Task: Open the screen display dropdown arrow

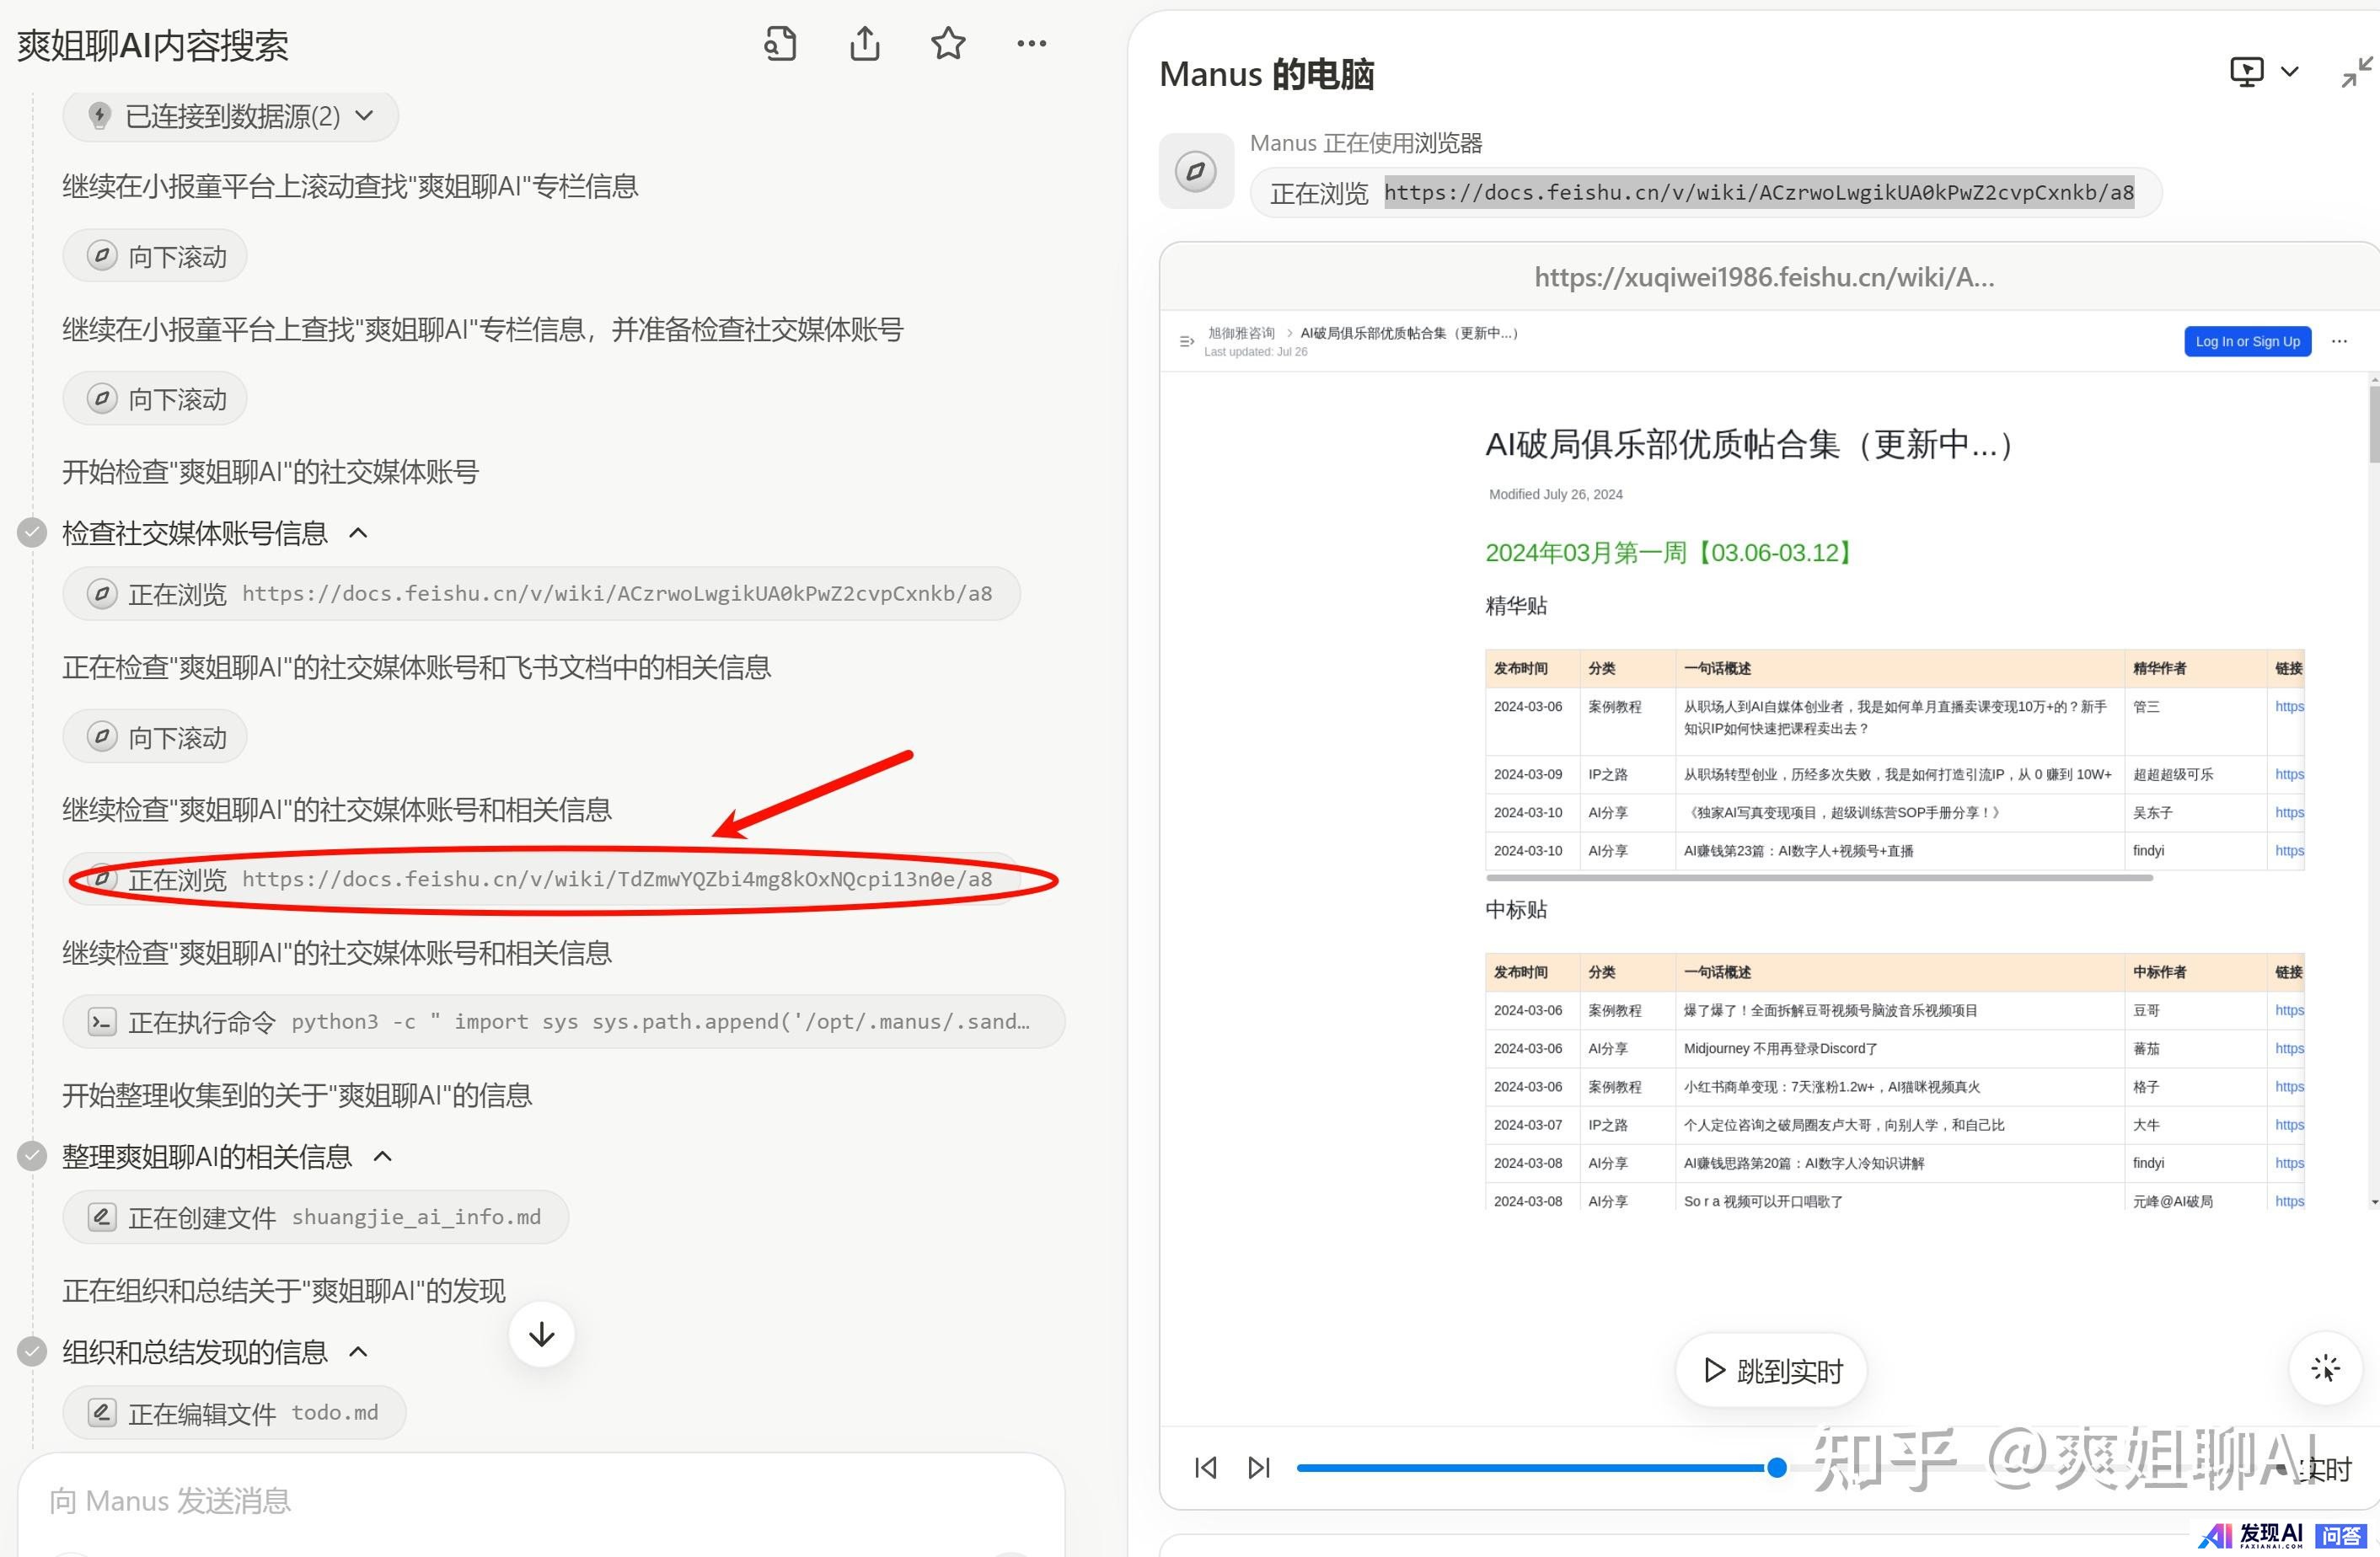Action: pyautogui.click(x=2289, y=72)
